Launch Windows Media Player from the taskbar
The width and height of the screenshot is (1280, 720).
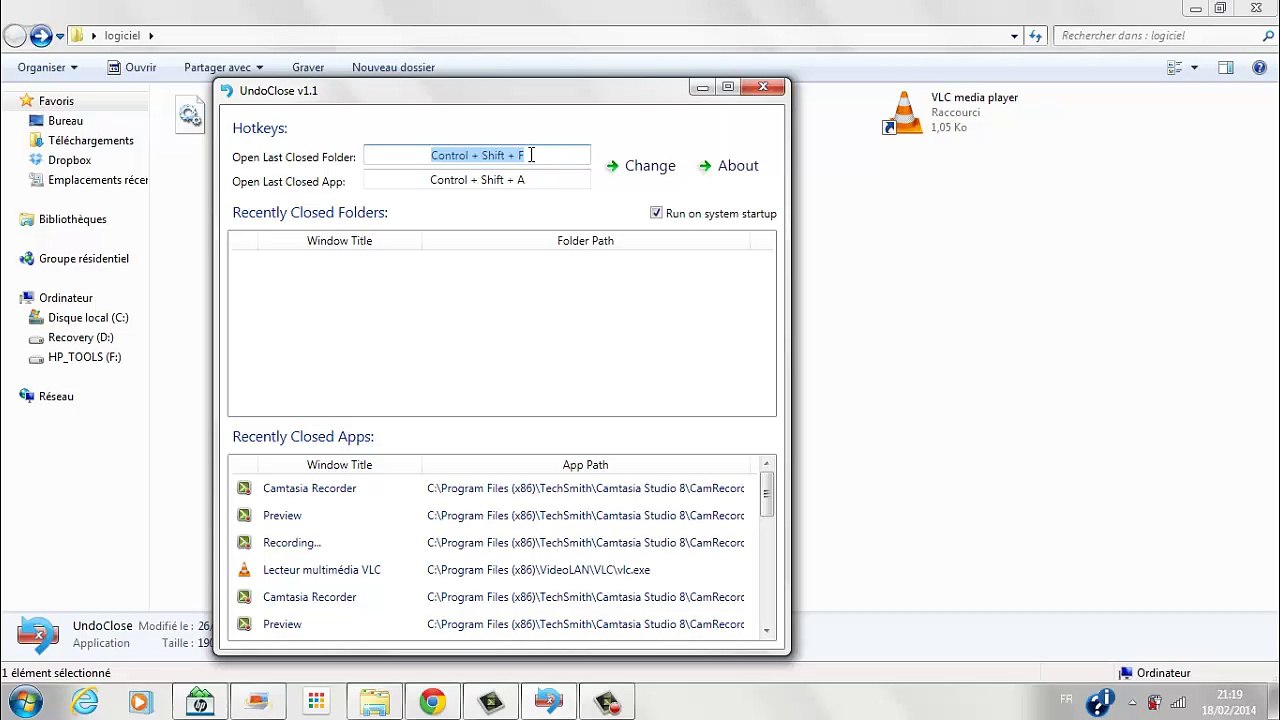point(140,702)
